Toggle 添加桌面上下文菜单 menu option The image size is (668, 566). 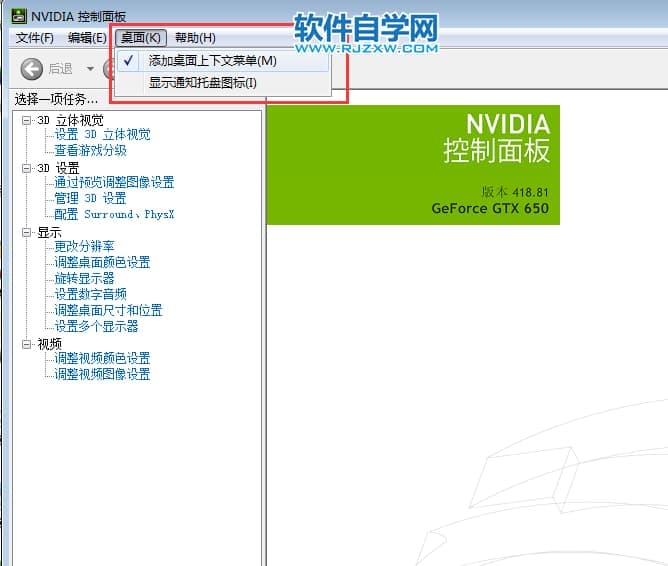pos(212,61)
